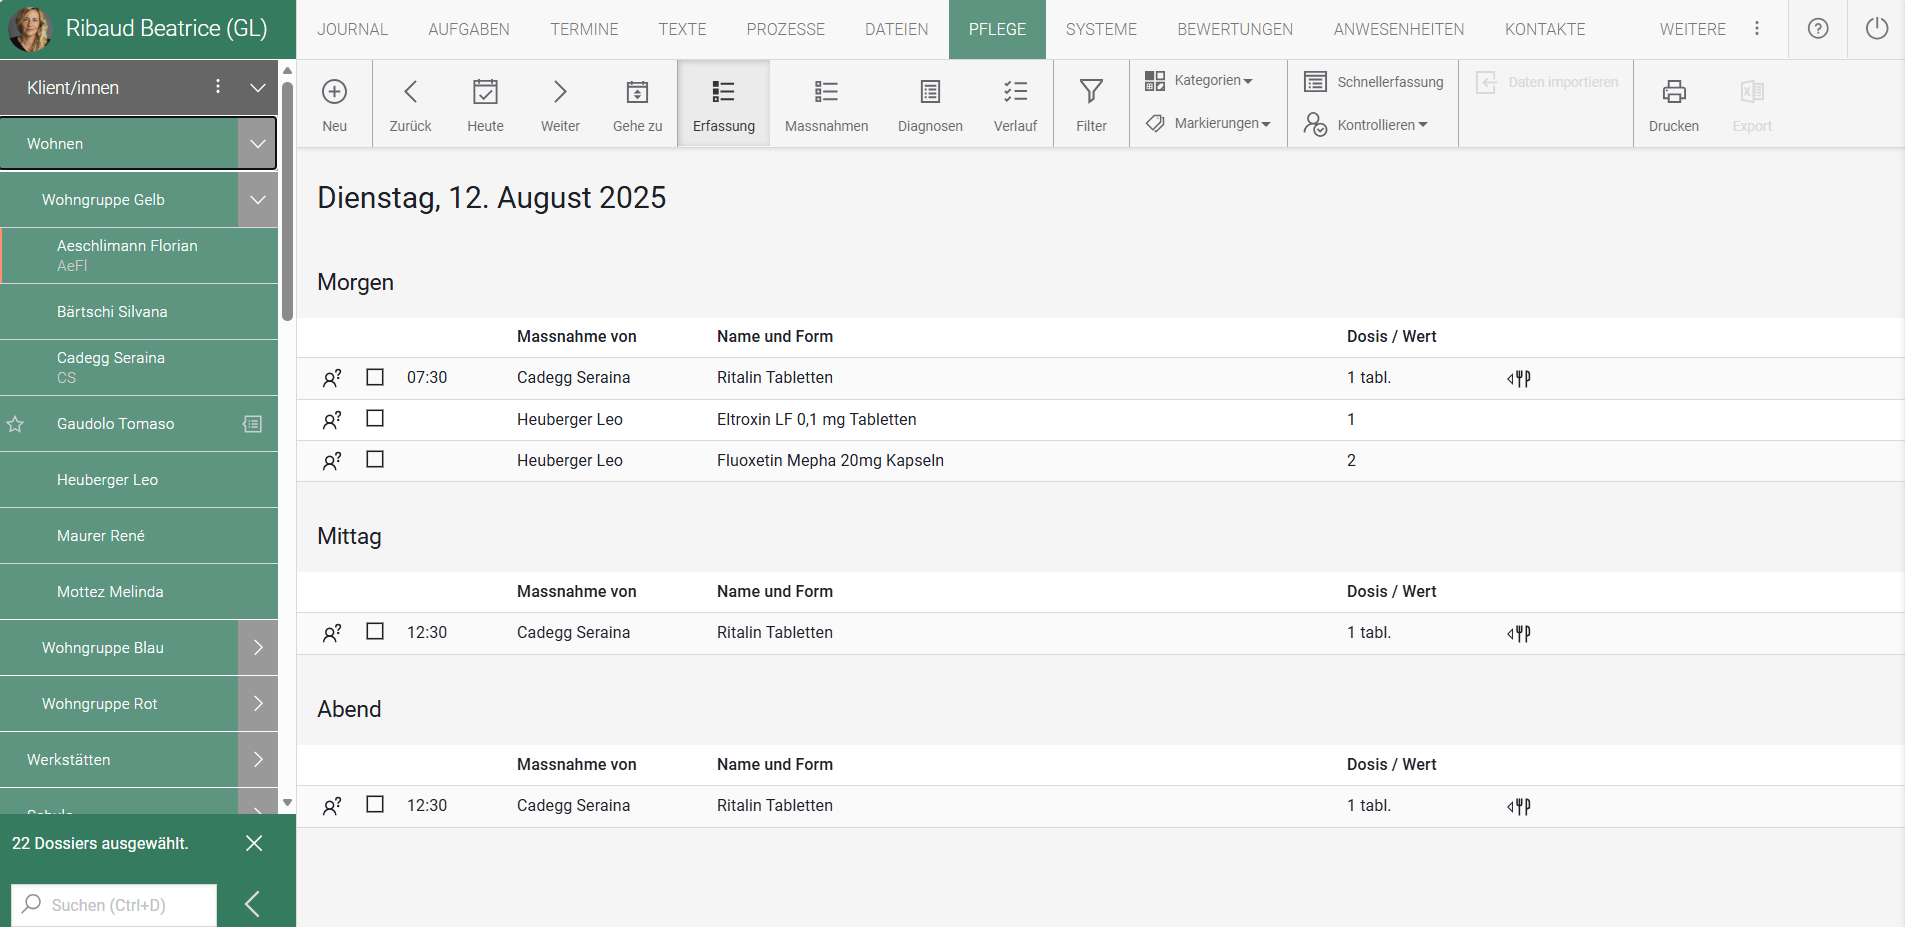Open the Kategorien dropdown
The width and height of the screenshot is (1905, 927).
click(x=1199, y=80)
